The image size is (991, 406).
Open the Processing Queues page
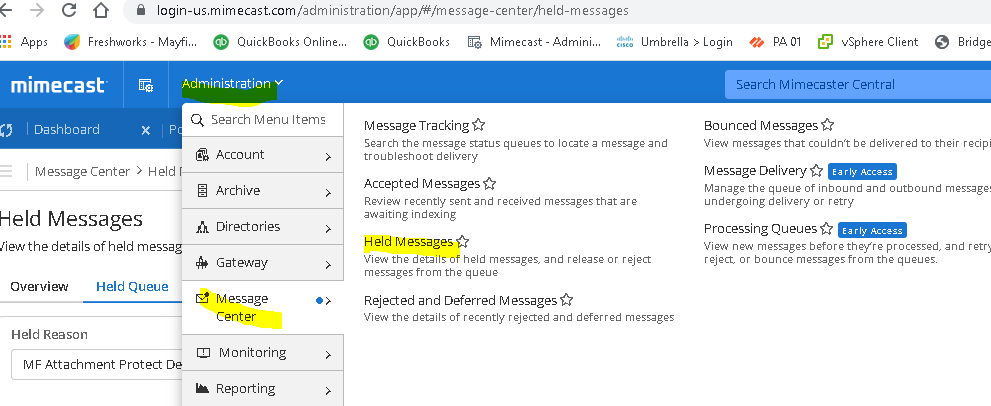(x=761, y=228)
